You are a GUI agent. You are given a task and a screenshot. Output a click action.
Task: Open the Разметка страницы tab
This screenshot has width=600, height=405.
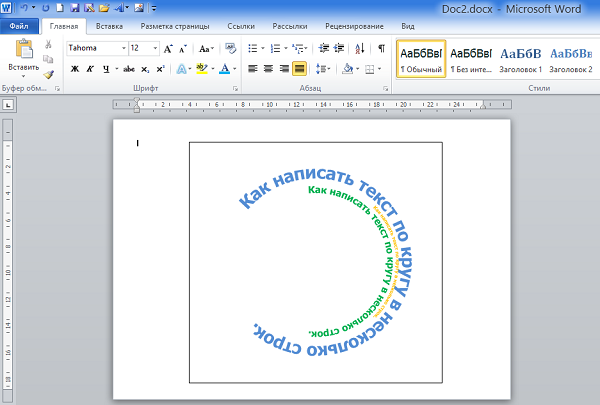tap(175, 26)
